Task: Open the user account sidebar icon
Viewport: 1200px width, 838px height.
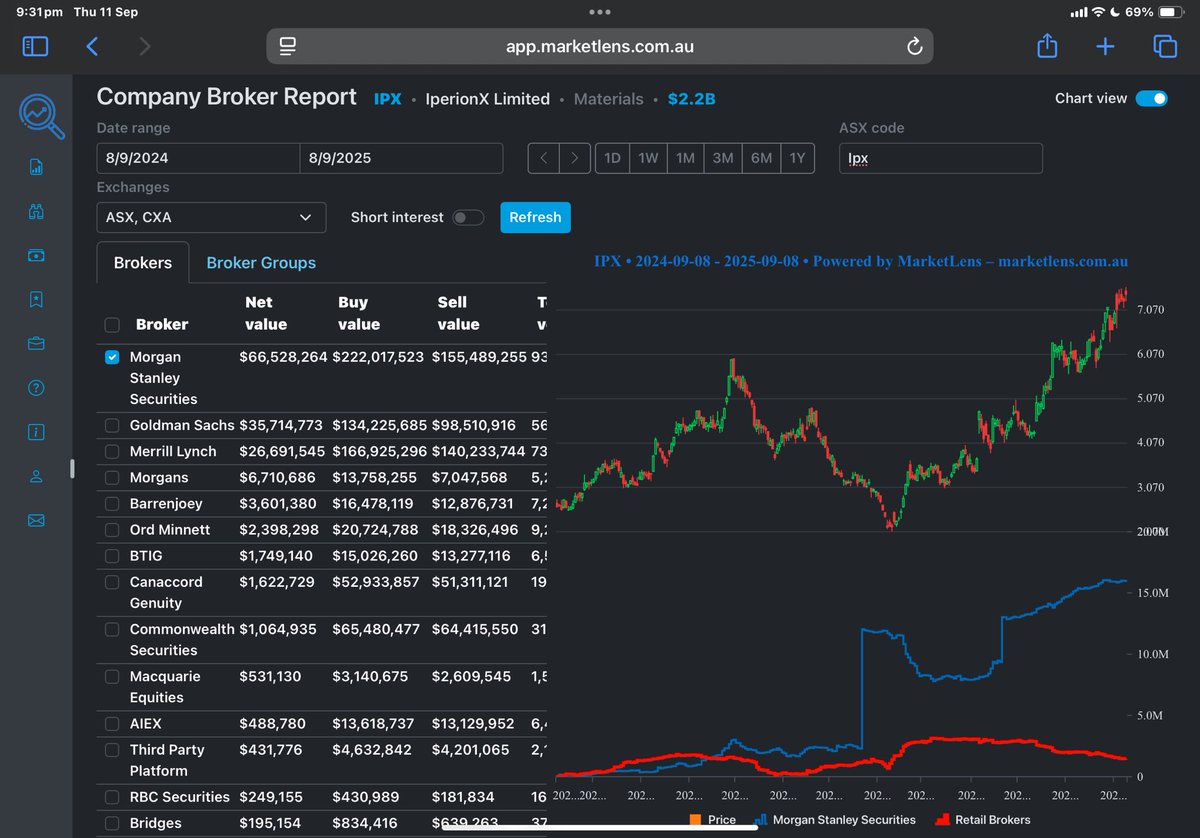Action: tap(36, 476)
